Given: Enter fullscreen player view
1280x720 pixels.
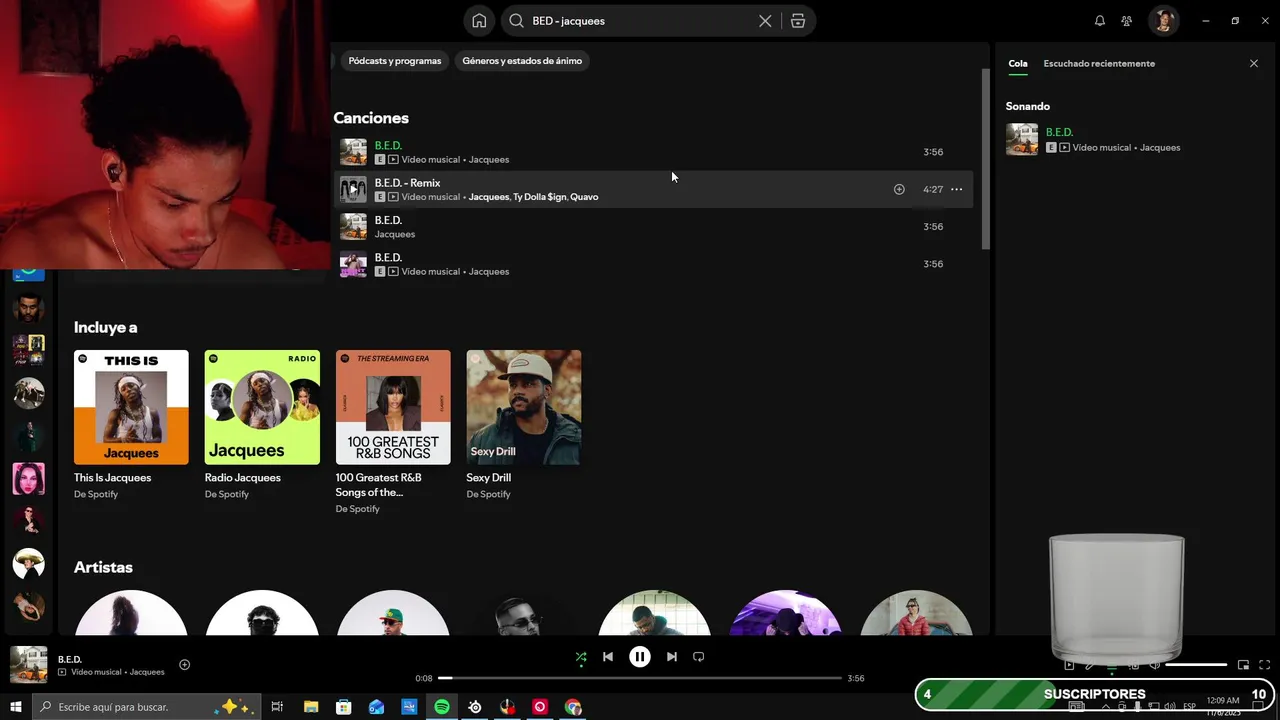Looking at the screenshot, I should [x=1265, y=665].
